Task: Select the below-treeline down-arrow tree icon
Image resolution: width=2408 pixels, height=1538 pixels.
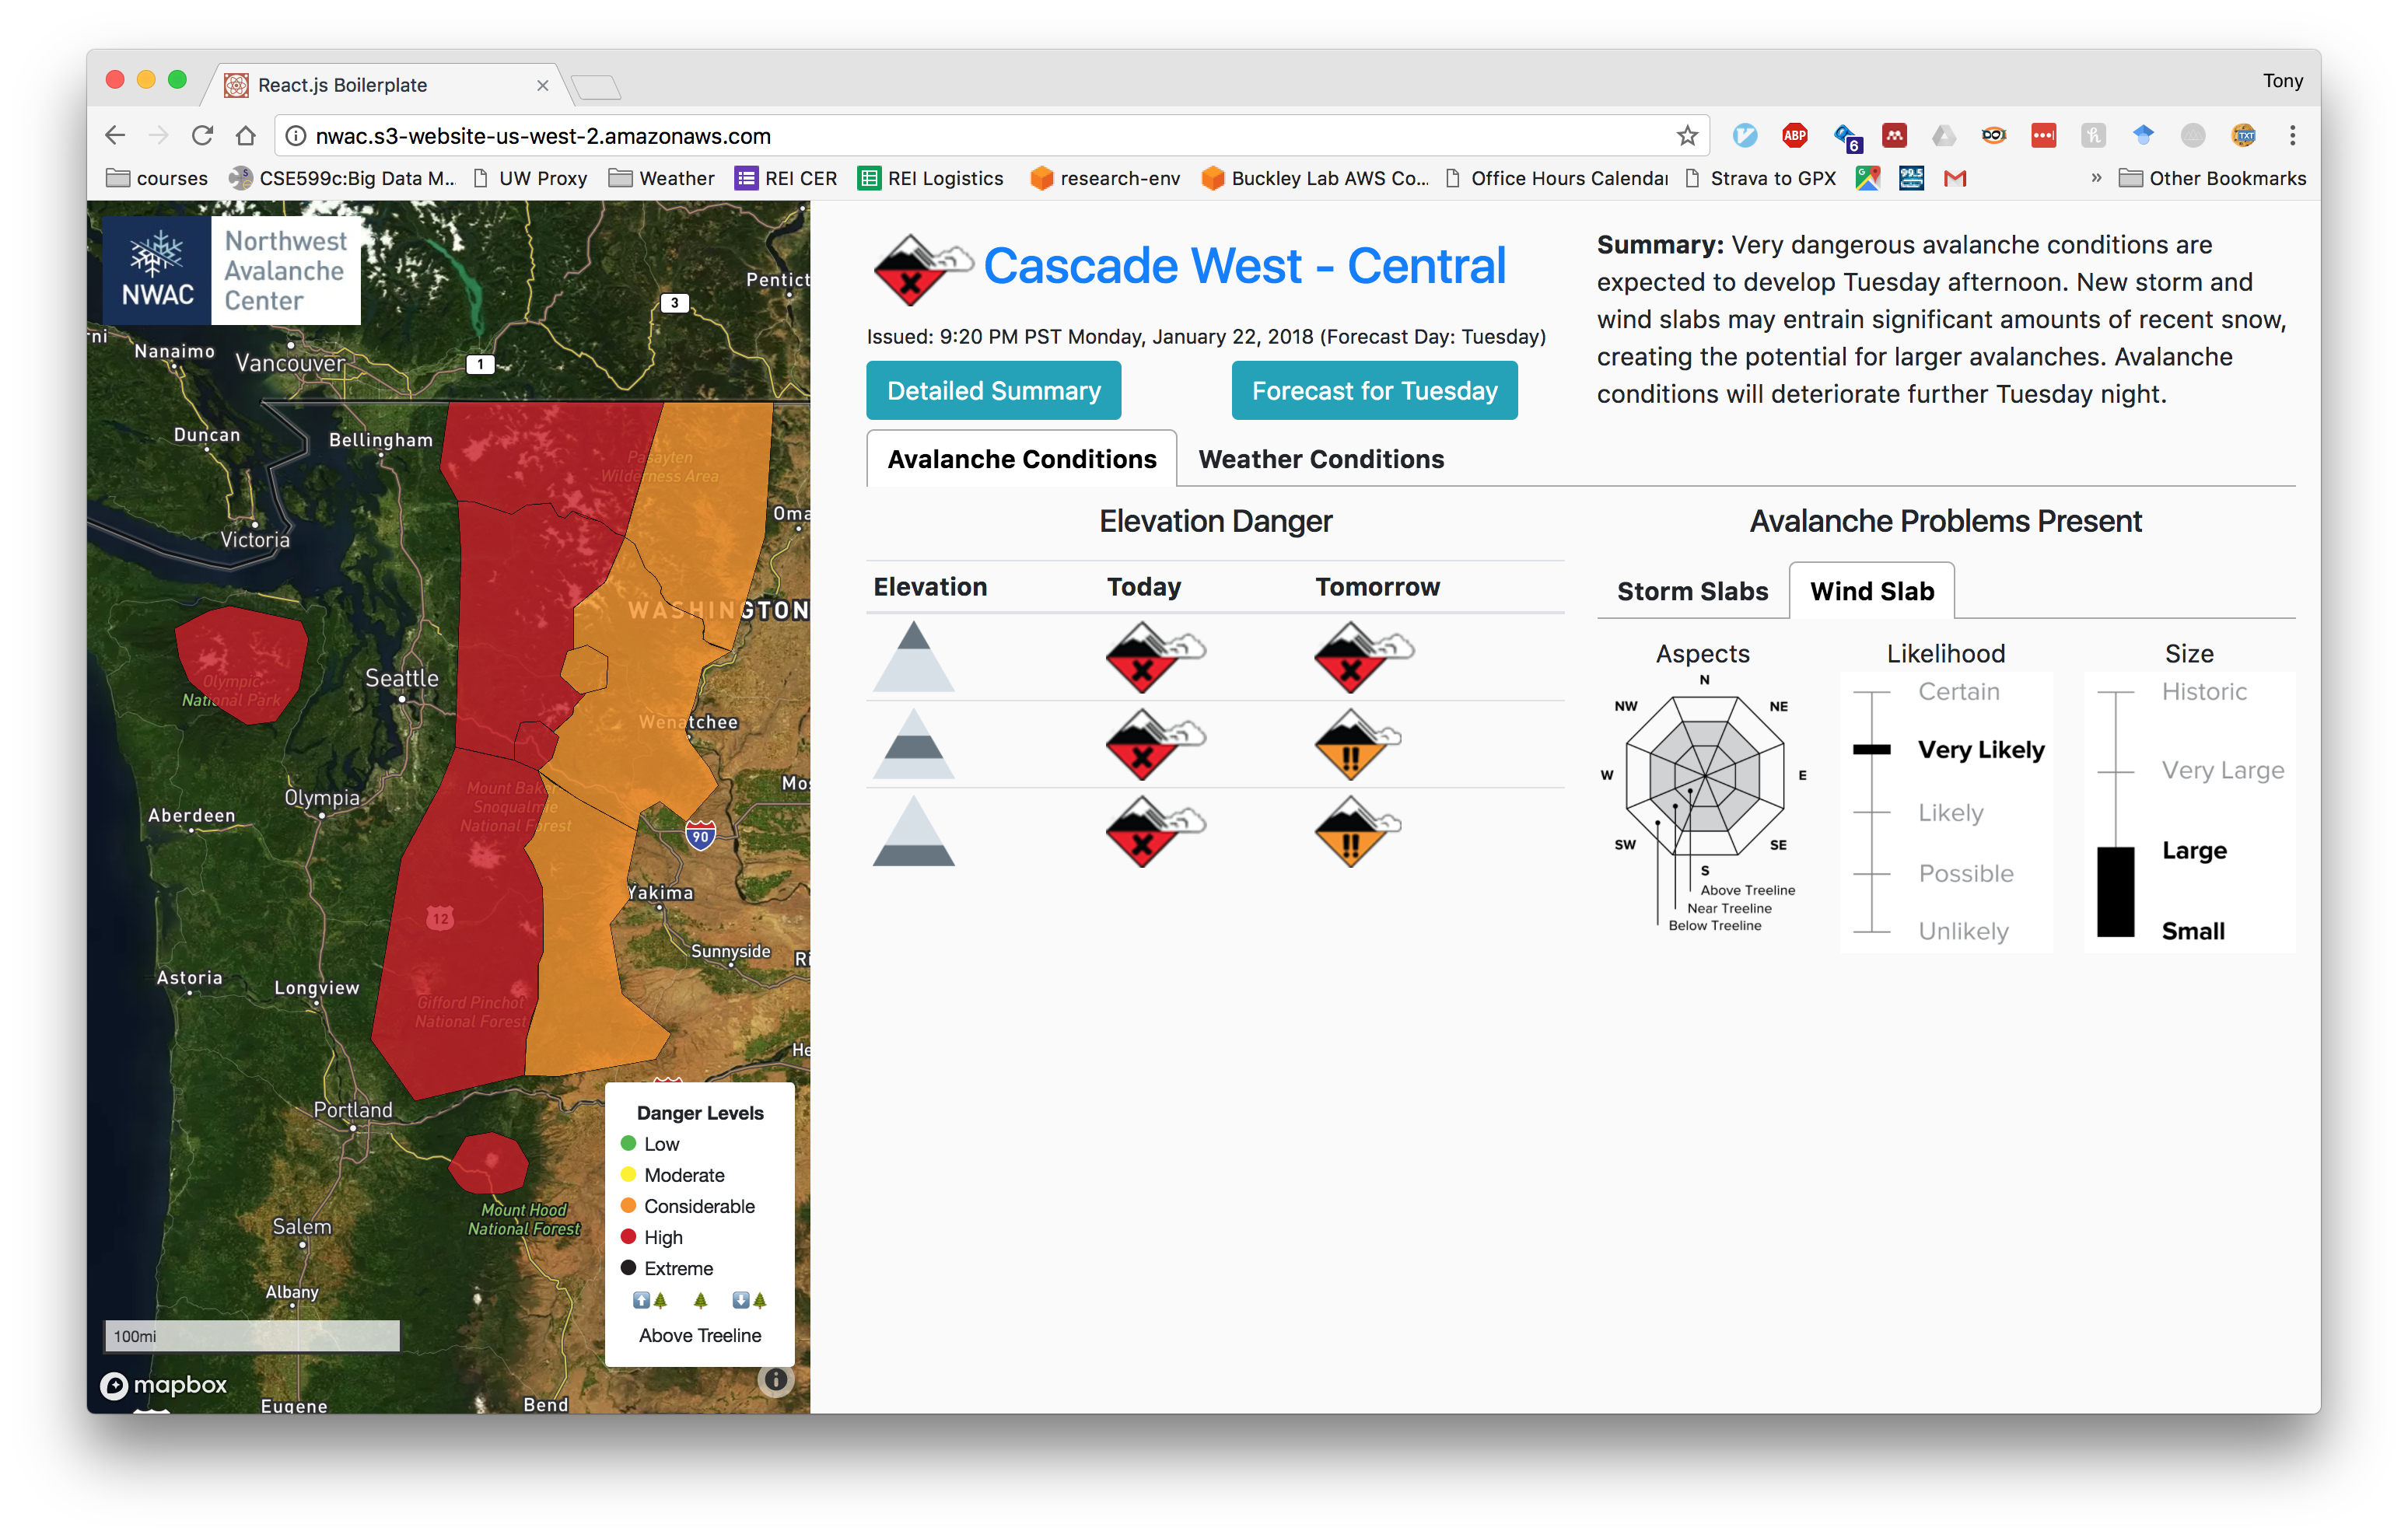Action: click(x=749, y=1300)
